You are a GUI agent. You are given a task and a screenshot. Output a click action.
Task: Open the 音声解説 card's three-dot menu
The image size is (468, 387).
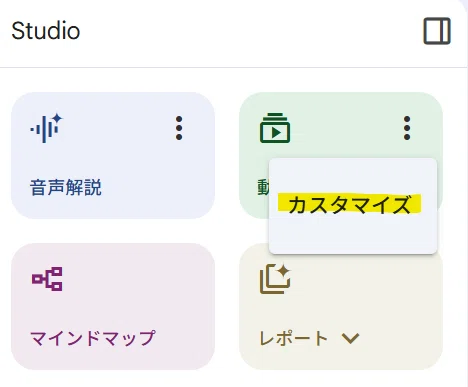tap(179, 128)
